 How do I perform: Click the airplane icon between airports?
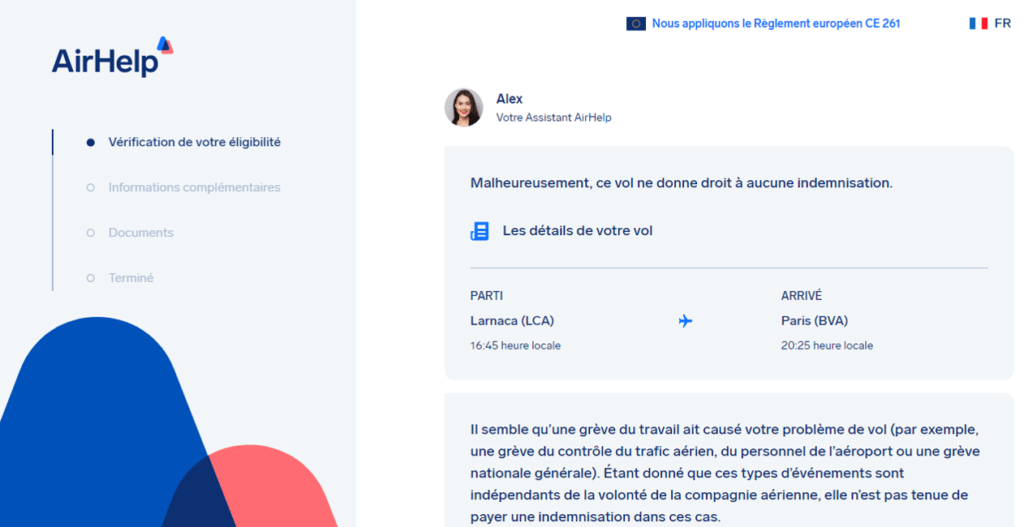(x=685, y=321)
